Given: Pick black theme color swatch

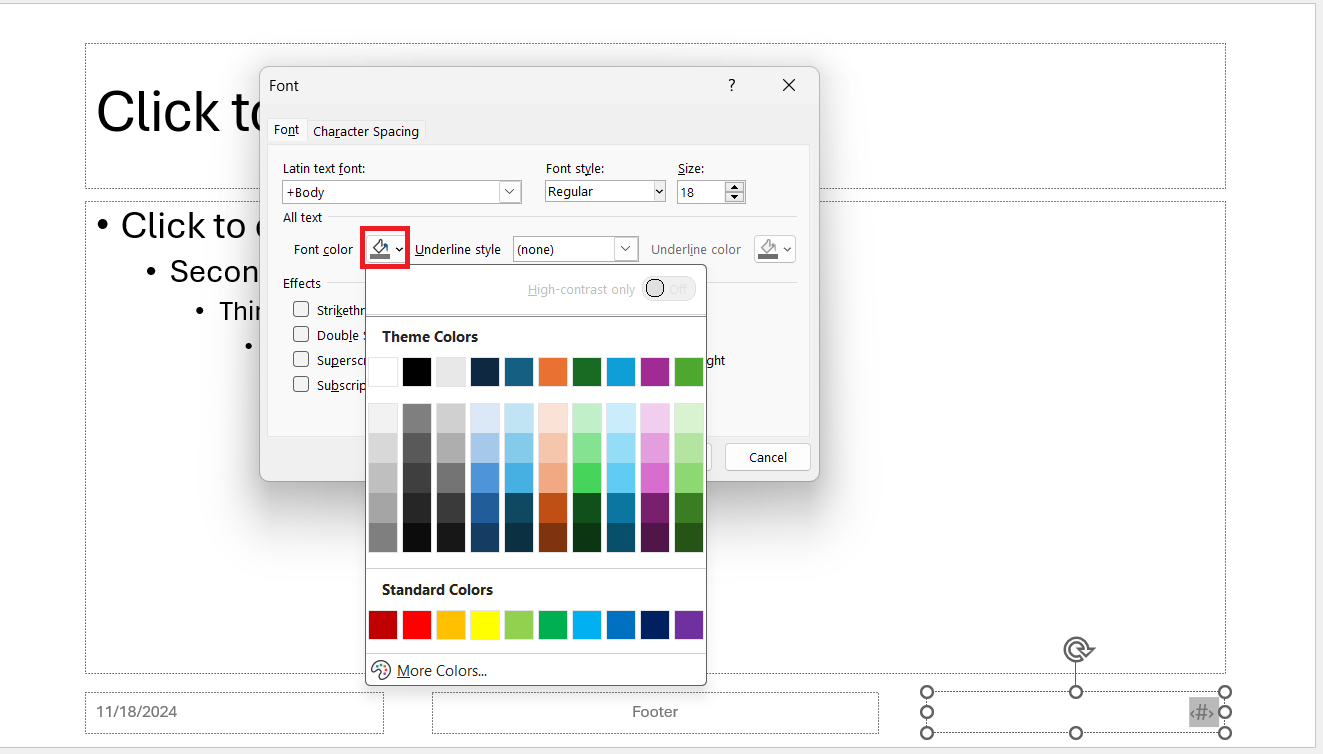Looking at the screenshot, I should click(417, 372).
